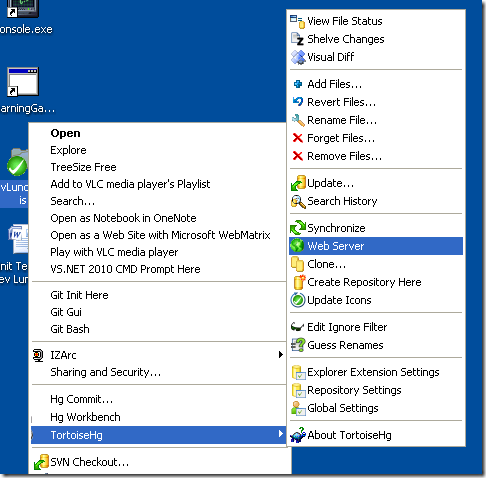486x478 pixels.
Task: Click the Update Icons refresh icon
Action: point(298,300)
